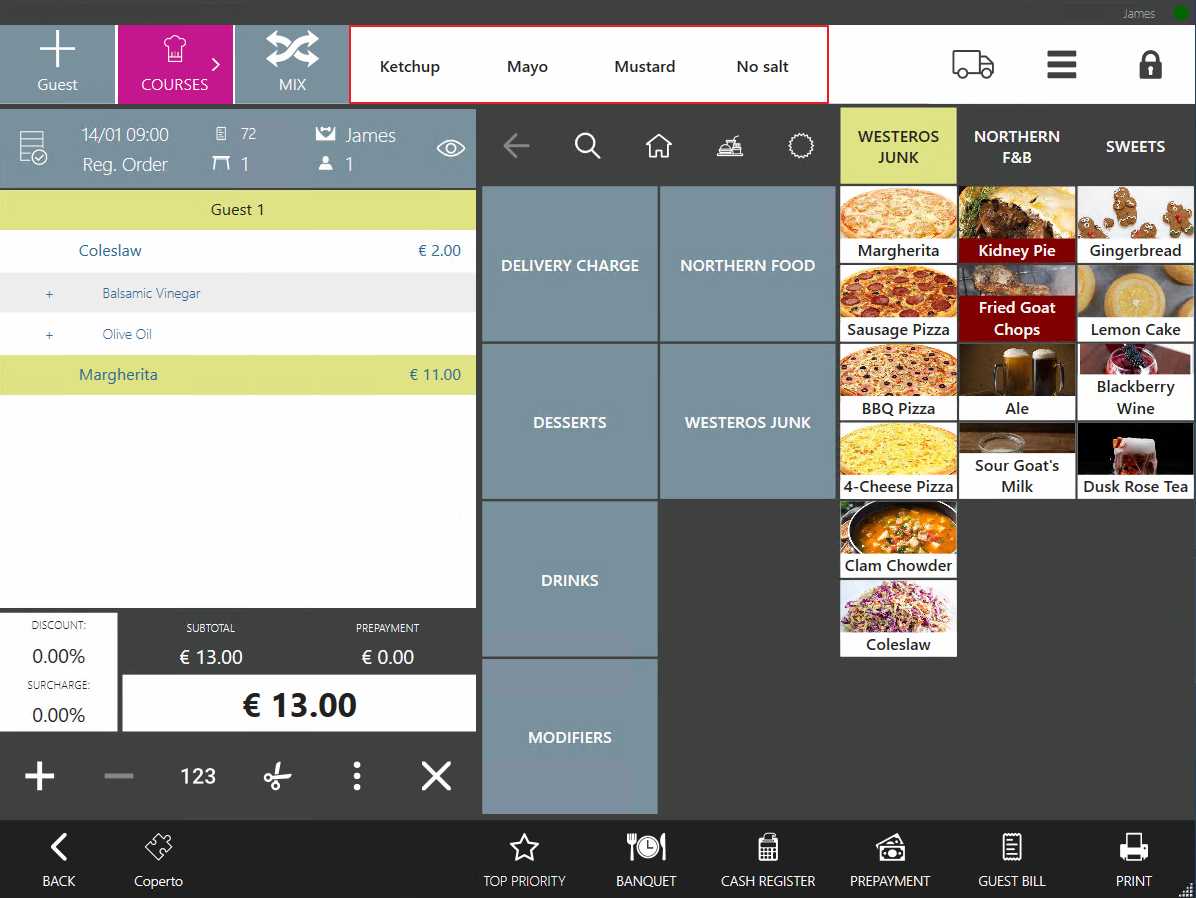The width and height of the screenshot is (1196, 898).
Task: Click the delivery truck icon
Action: [x=972, y=65]
